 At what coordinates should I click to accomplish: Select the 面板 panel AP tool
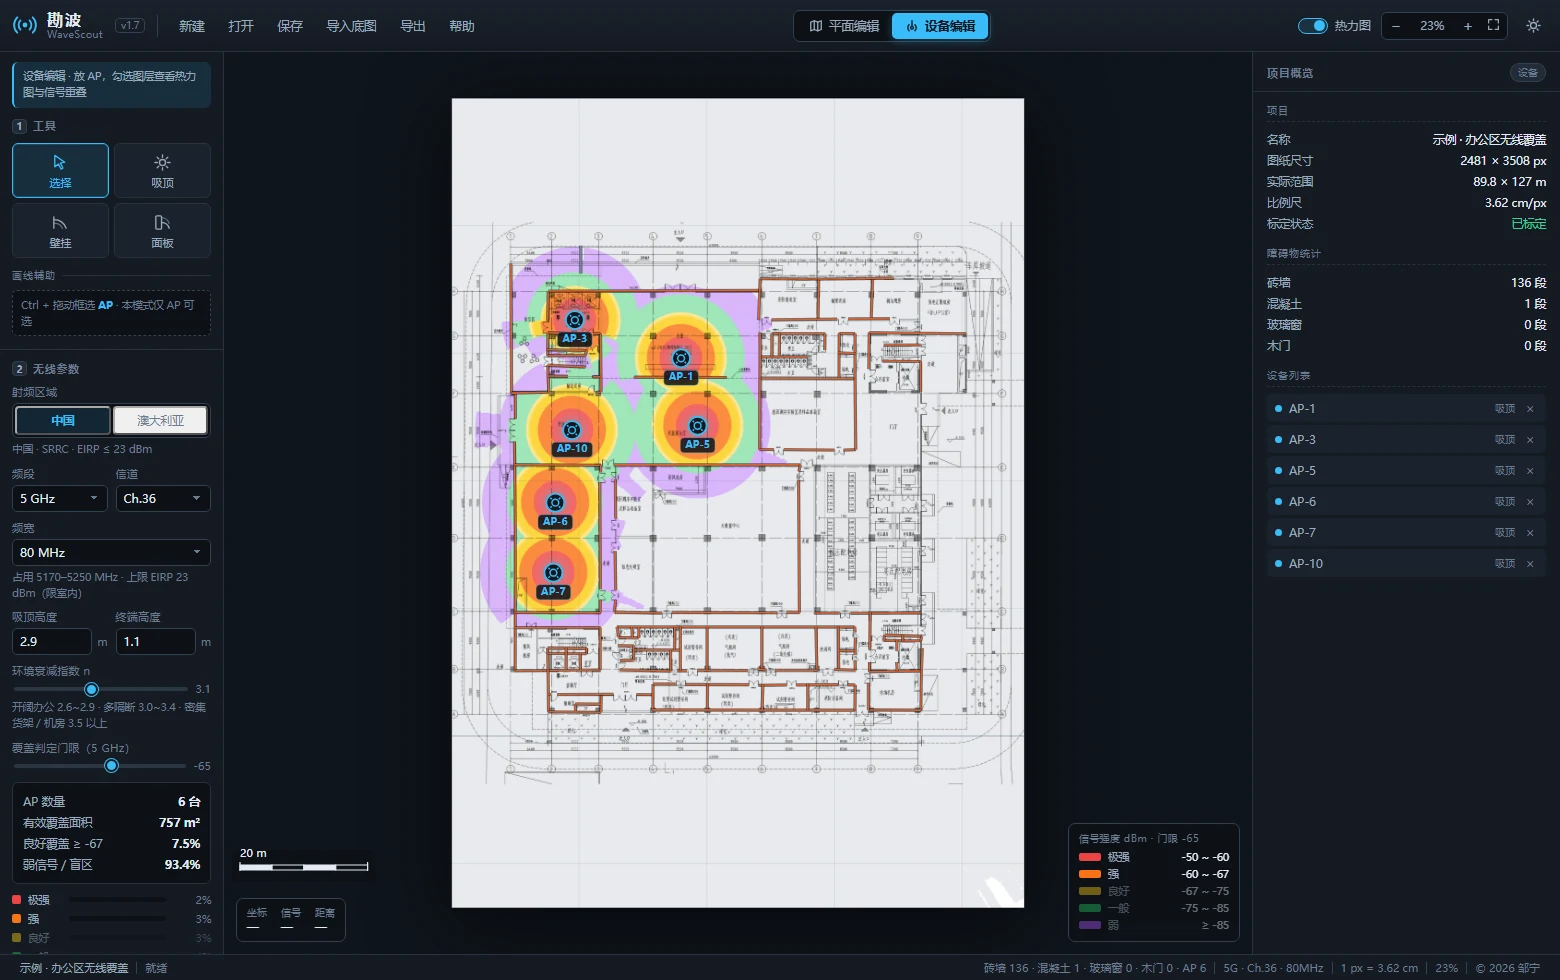(x=162, y=231)
